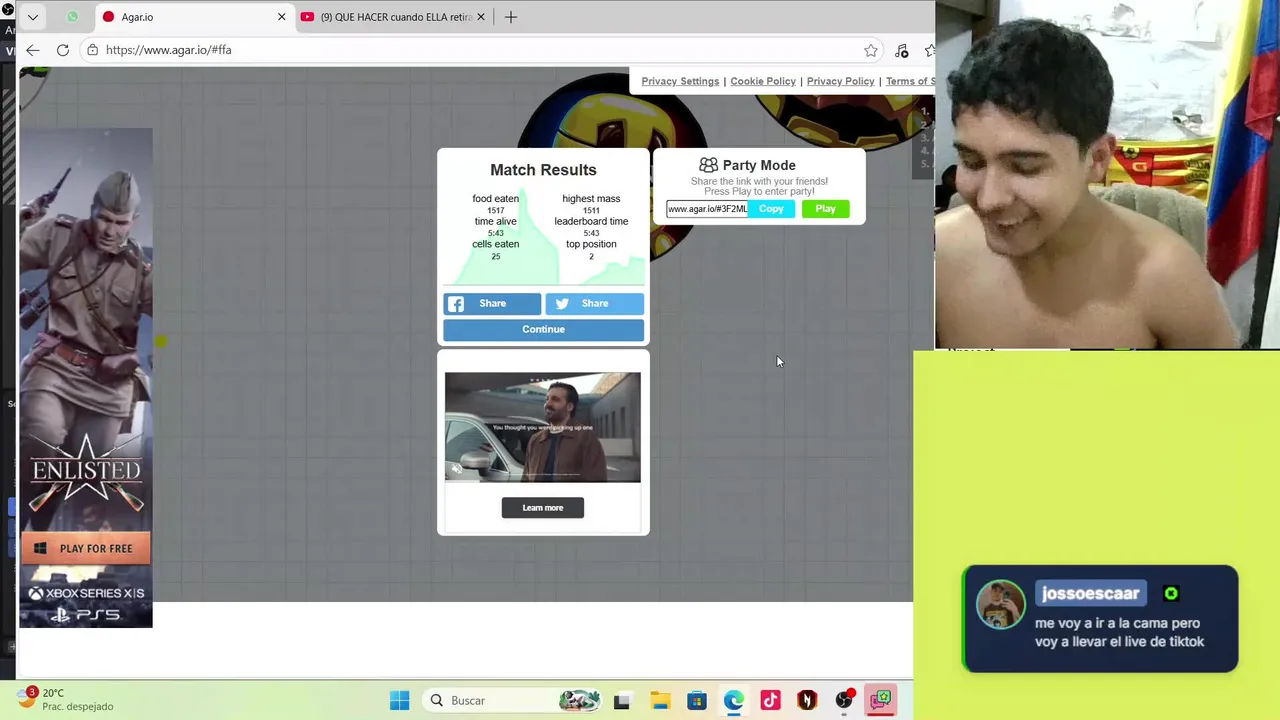
Task: Open Task View from the taskbar
Action: (621, 701)
